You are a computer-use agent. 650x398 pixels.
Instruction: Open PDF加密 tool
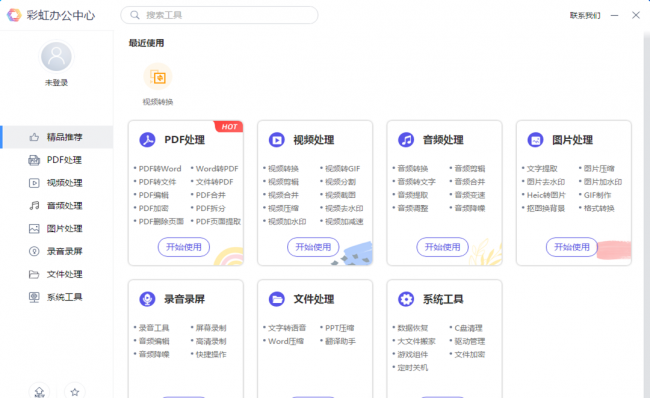(153, 208)
